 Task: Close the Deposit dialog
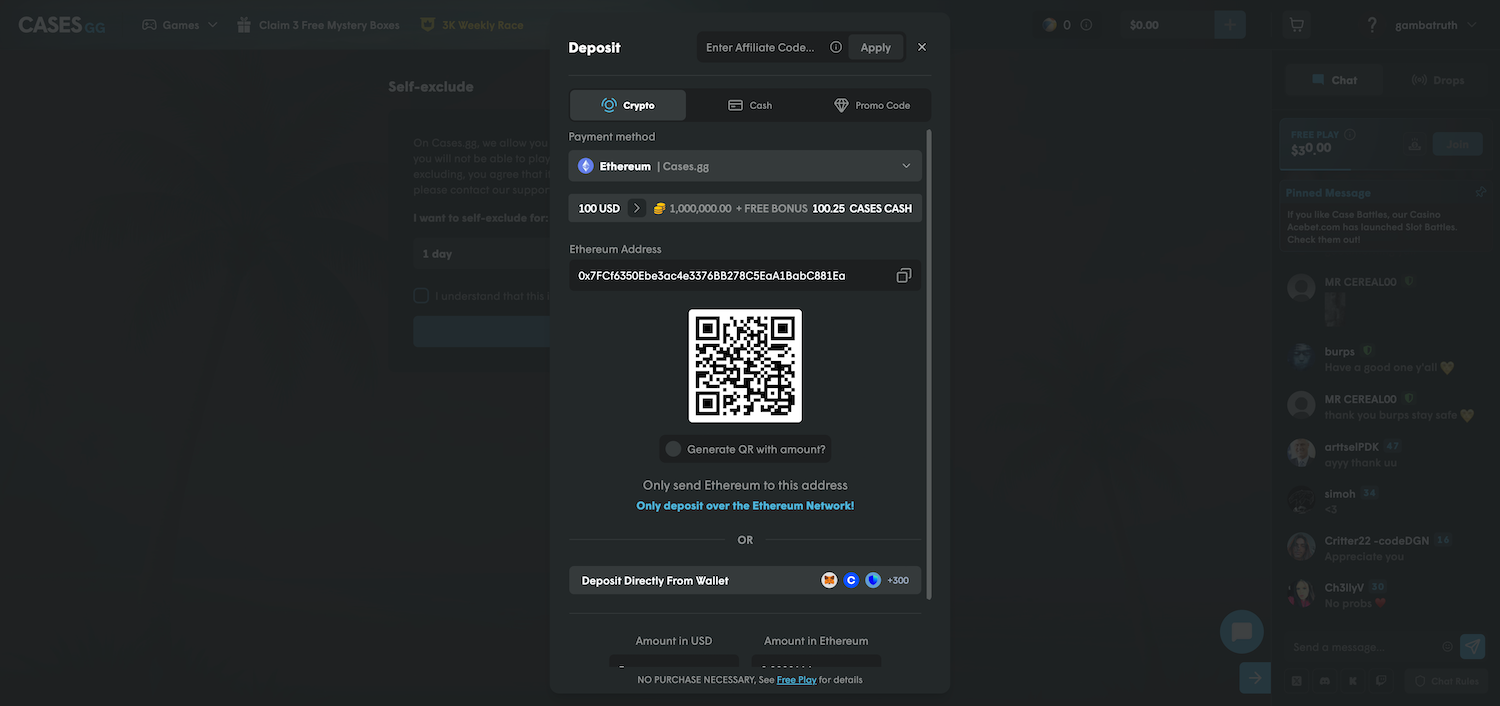pyautogui.click(x=922, y=47)
